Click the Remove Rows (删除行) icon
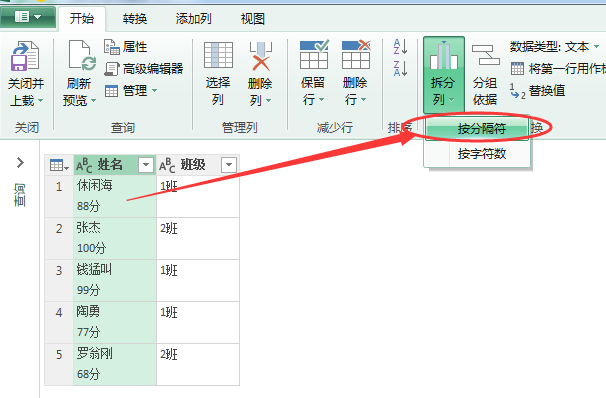606x398 pixels. (356, 54)
